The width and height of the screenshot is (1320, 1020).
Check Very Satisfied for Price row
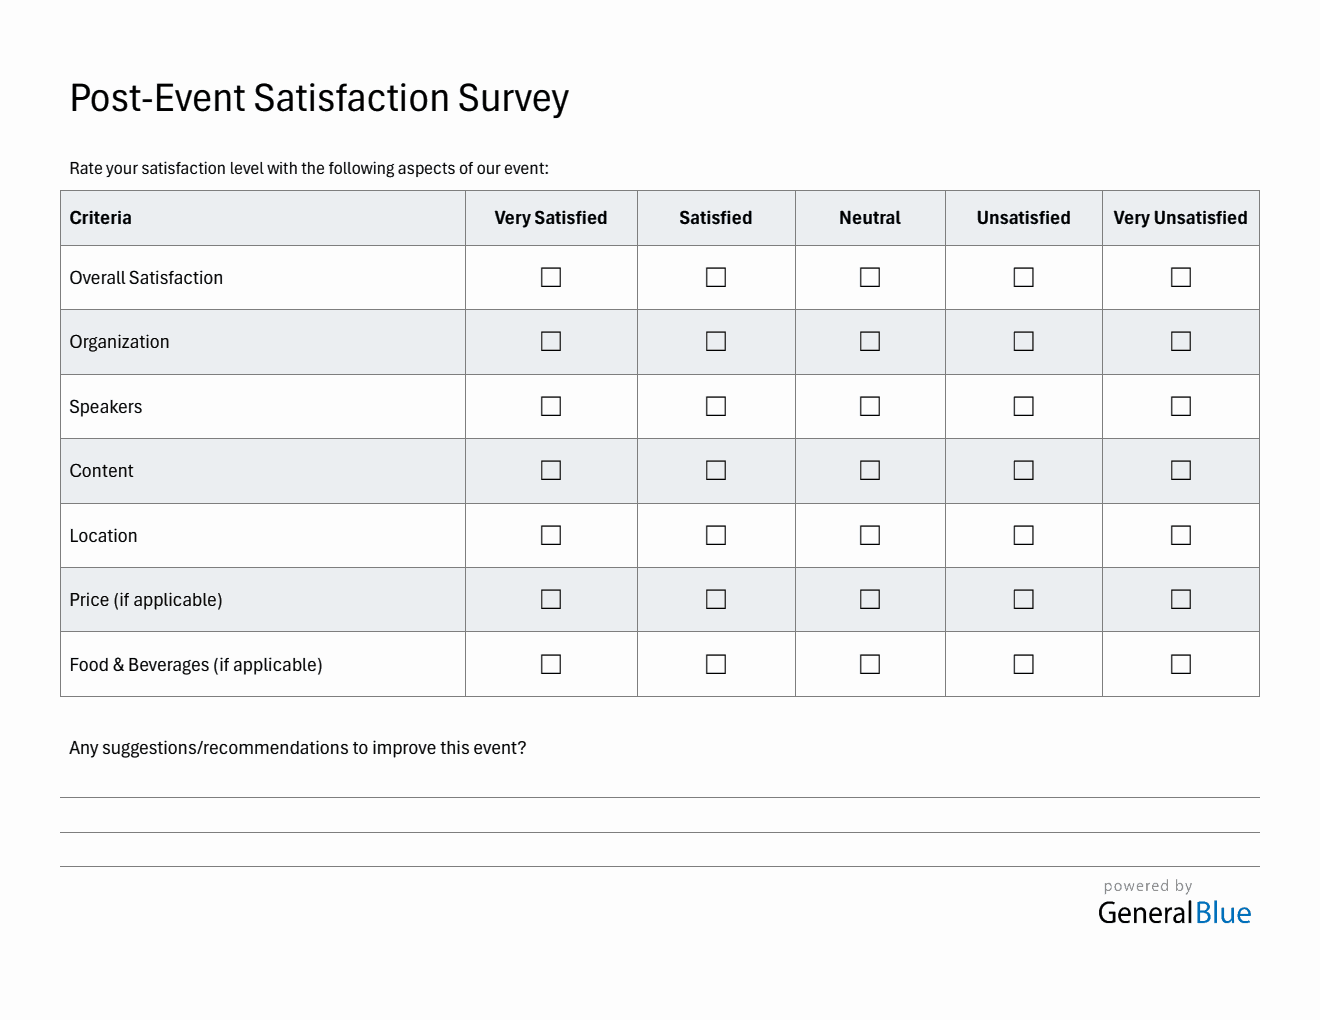point(551,599)
